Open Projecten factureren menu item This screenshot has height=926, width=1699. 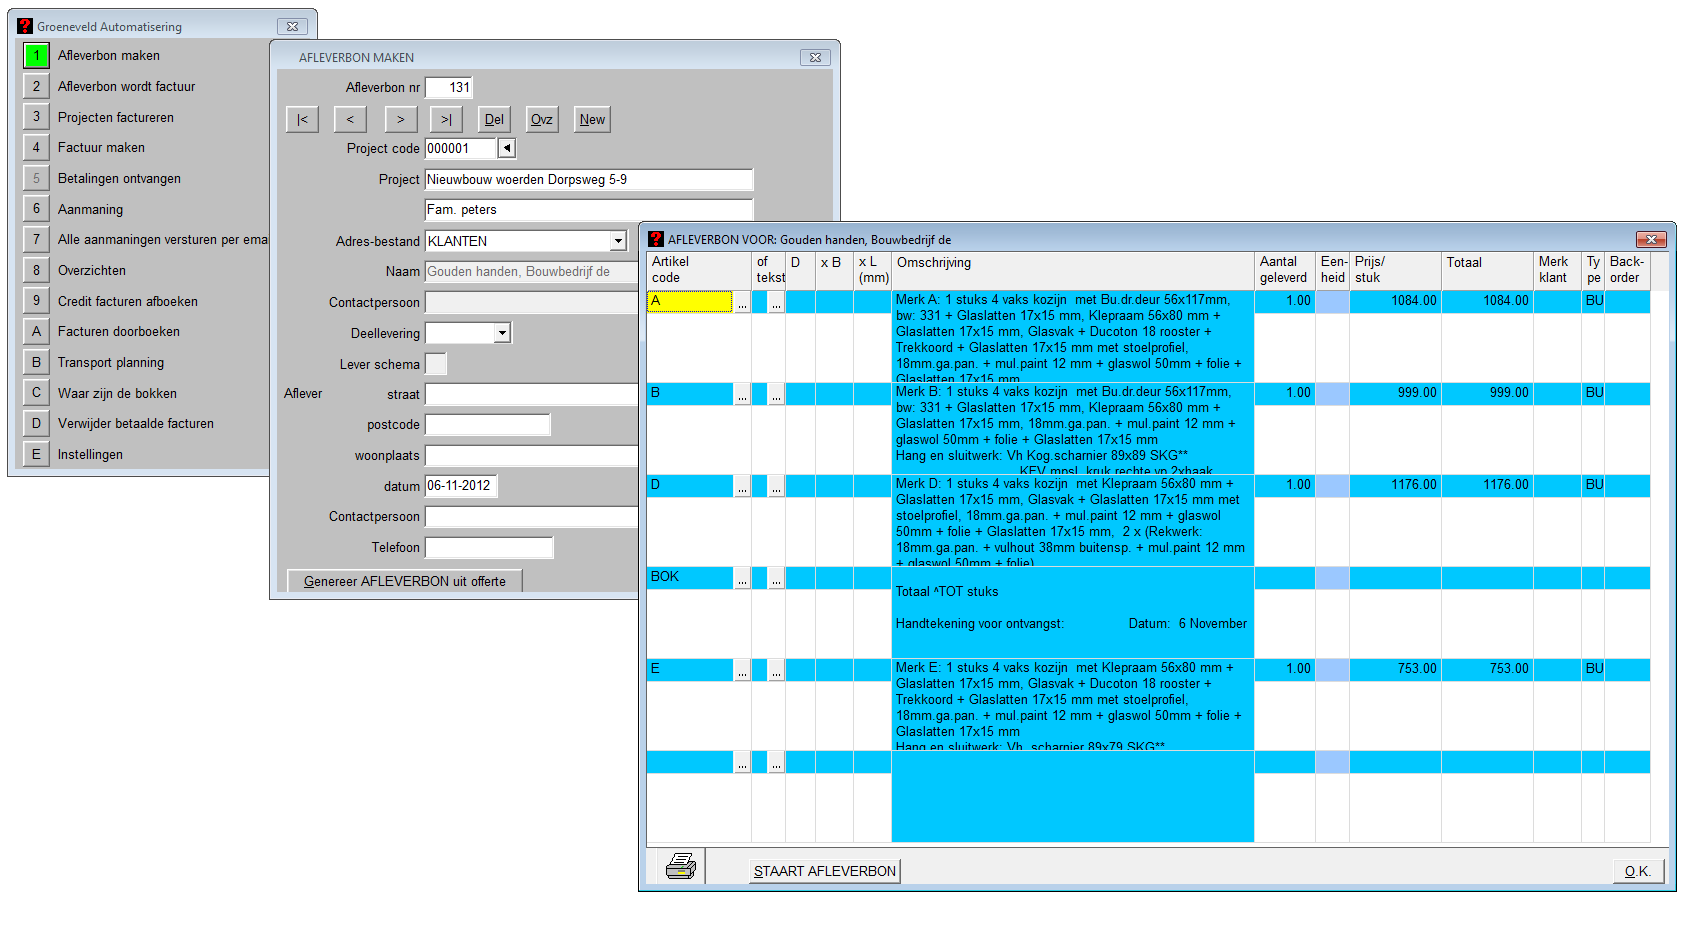pos(115,117)
